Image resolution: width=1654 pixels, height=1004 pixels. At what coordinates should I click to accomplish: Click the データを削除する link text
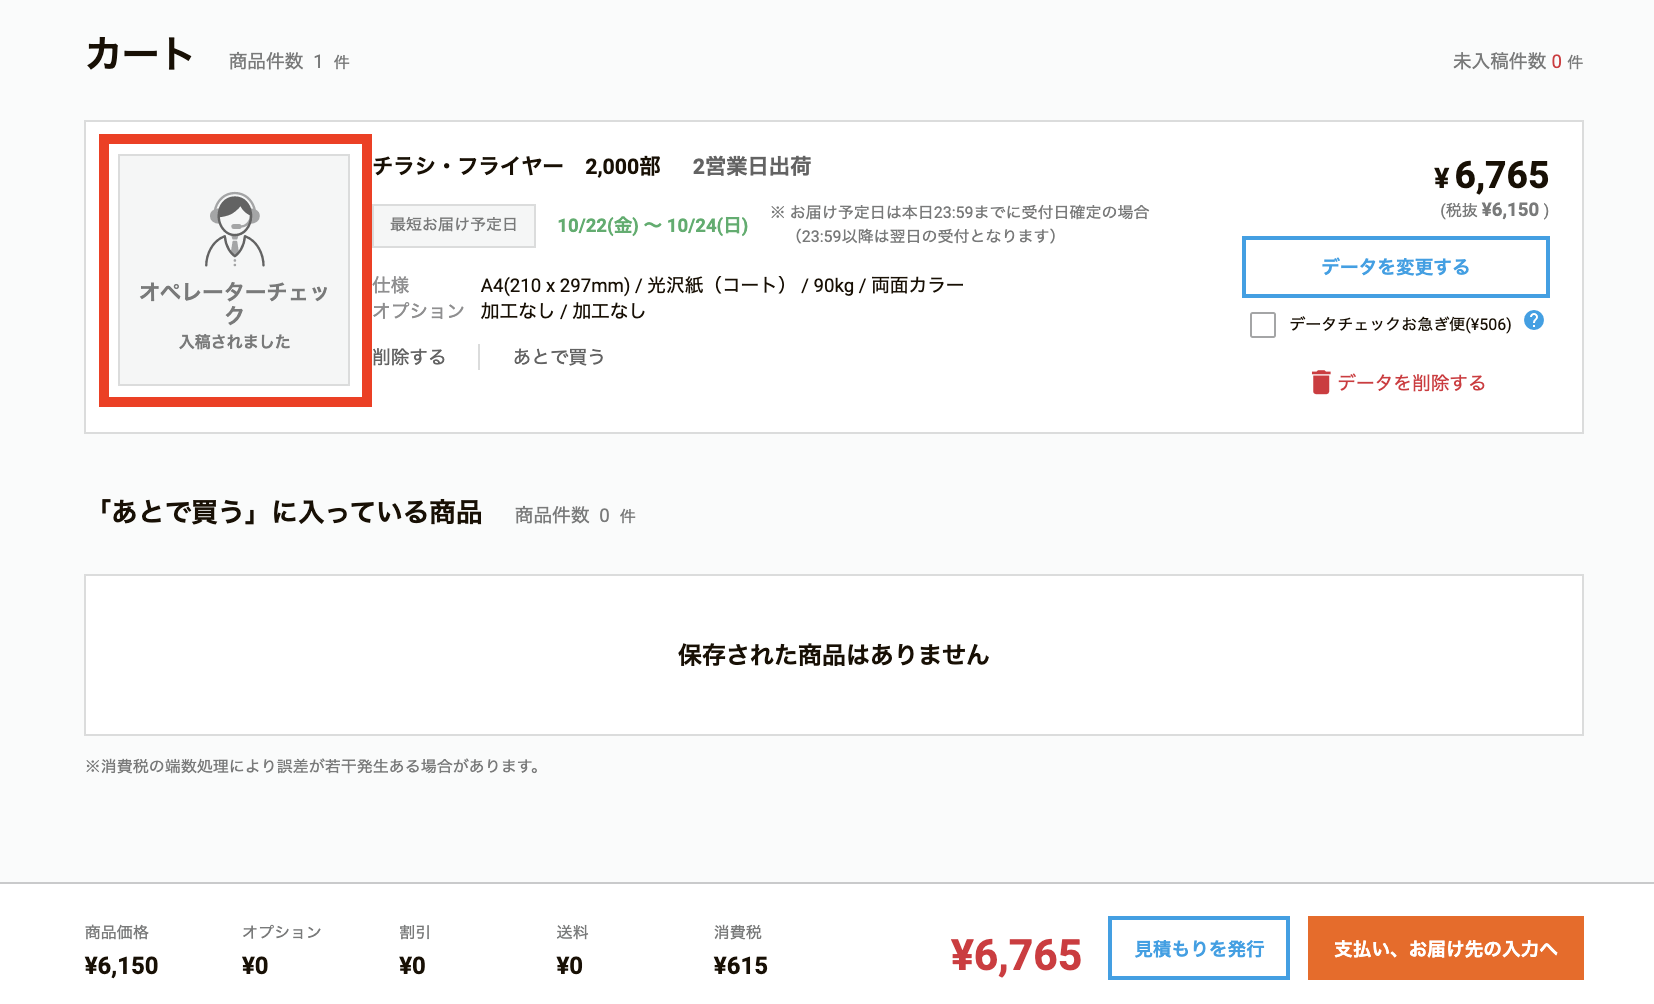coord(1411,383)
